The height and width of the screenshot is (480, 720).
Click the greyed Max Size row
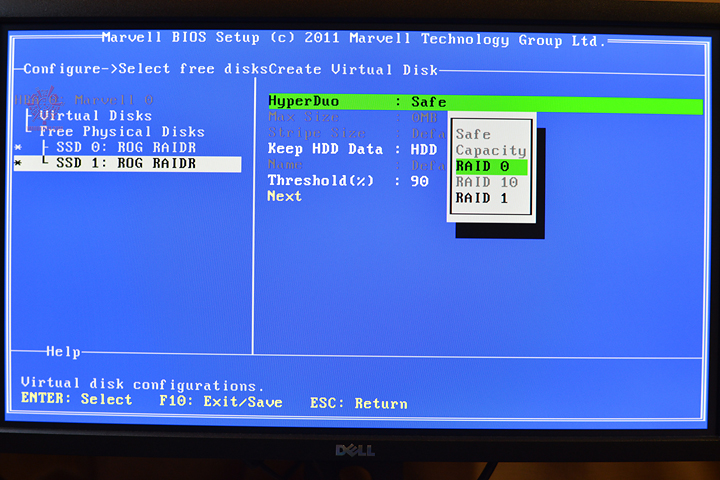point(353,117)
